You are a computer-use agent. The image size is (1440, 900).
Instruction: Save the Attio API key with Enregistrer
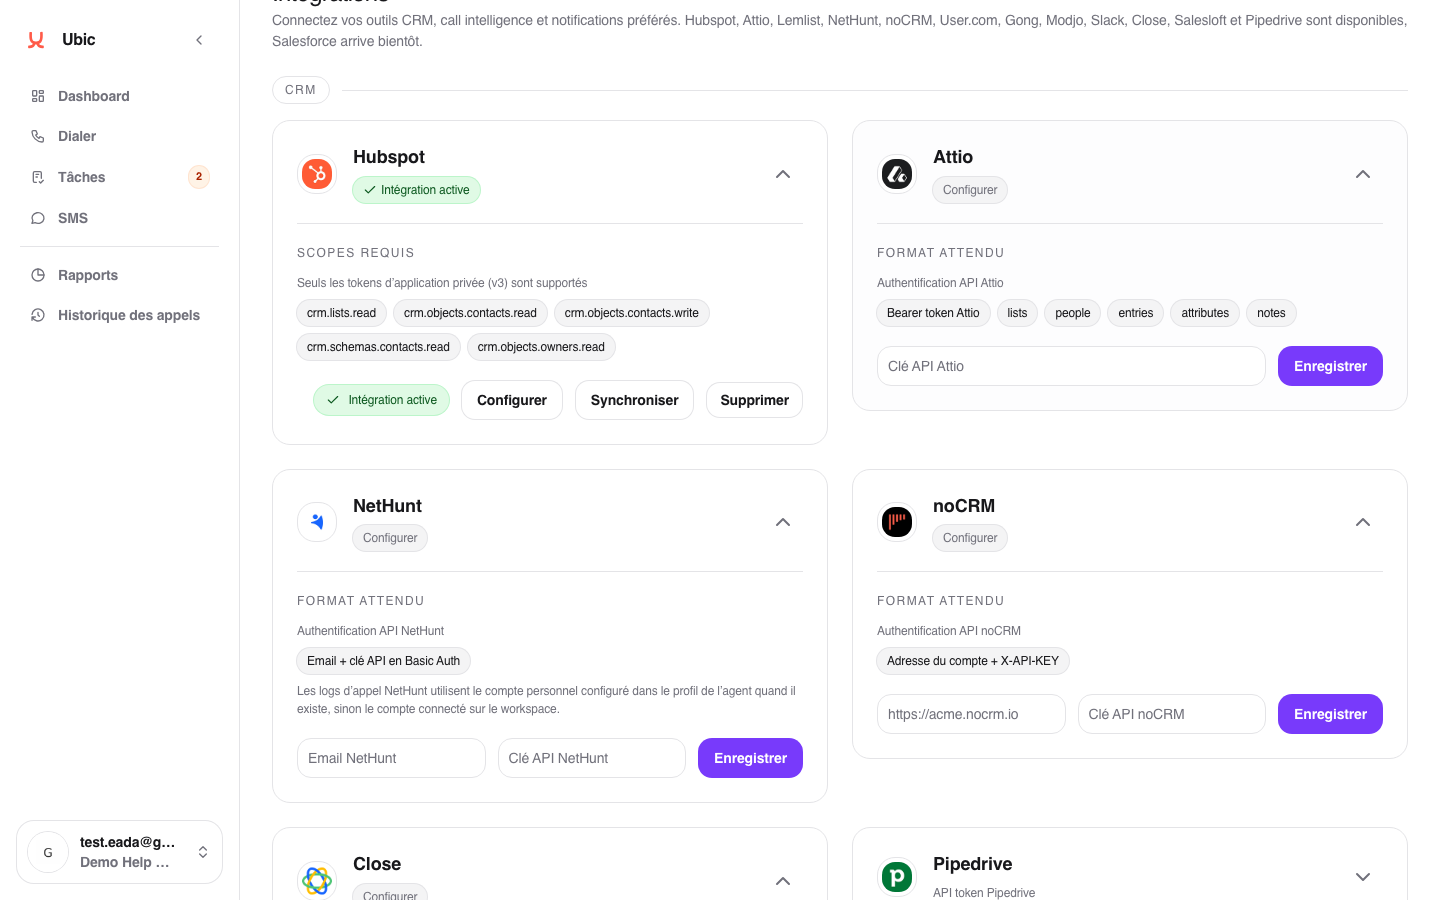pos(1330,366)
